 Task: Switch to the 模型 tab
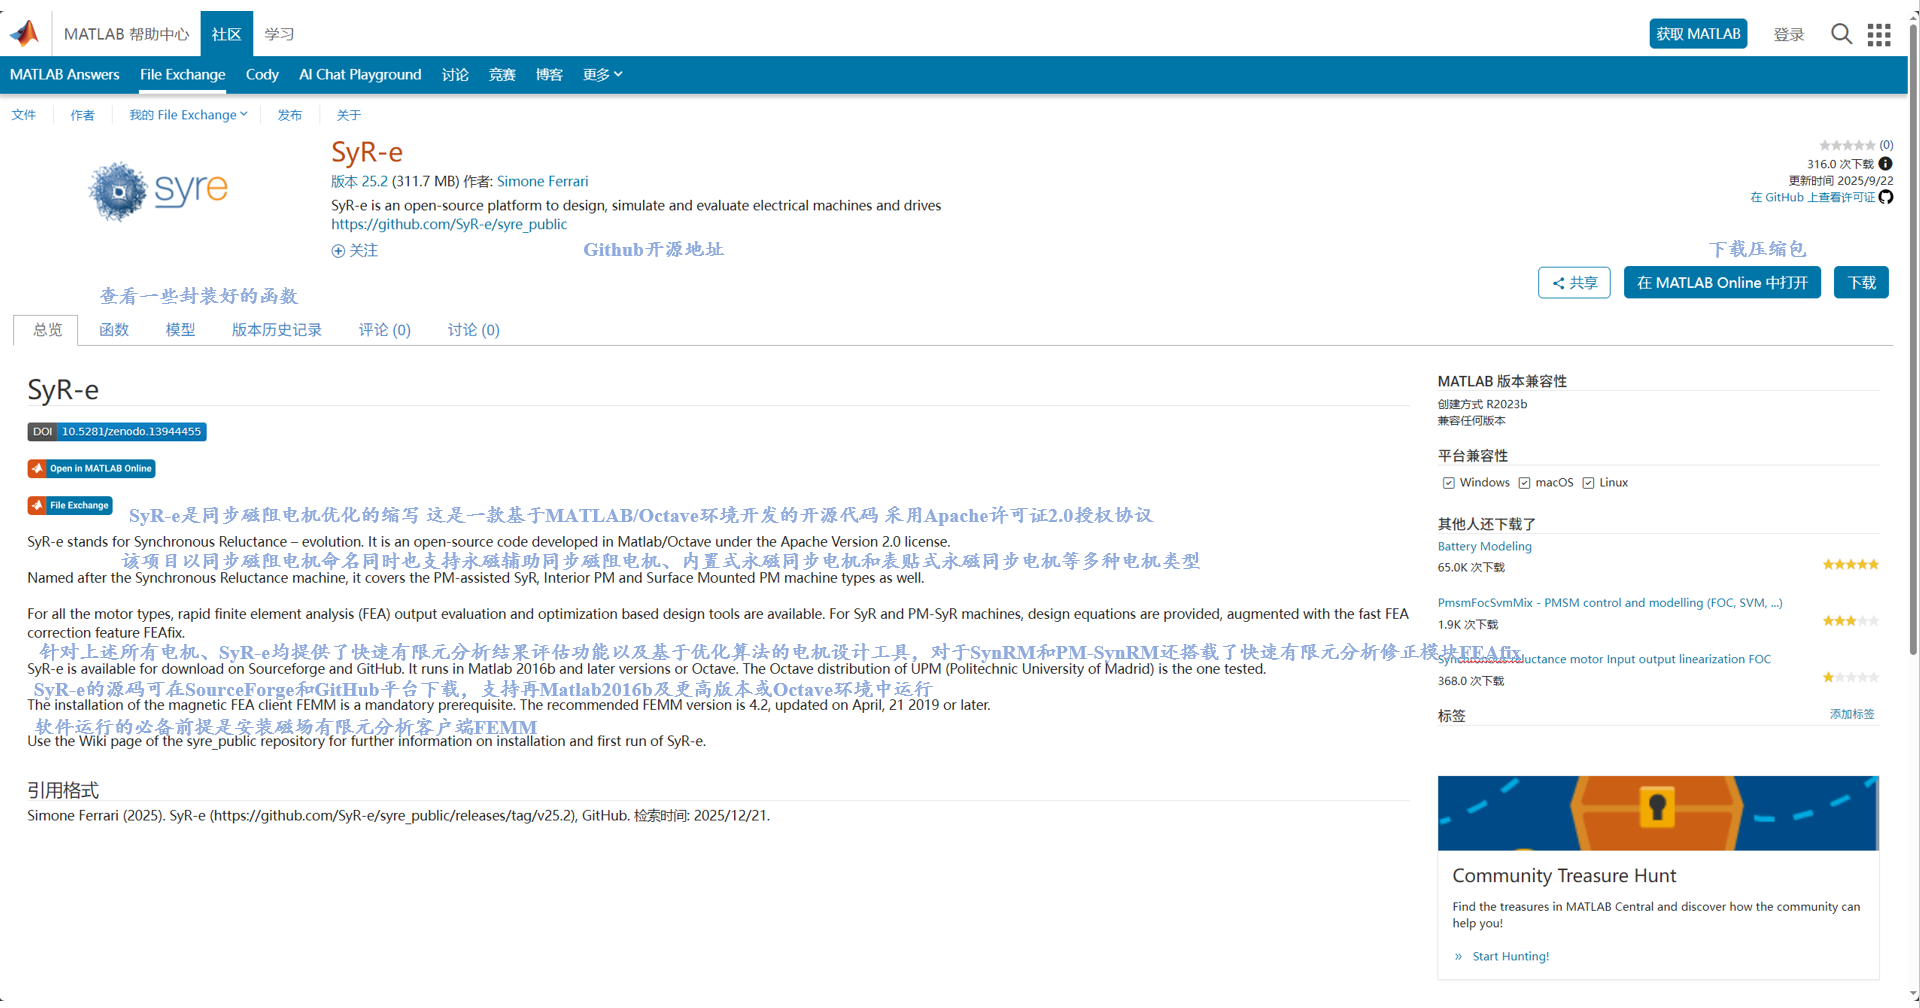[x=180, y=330]
